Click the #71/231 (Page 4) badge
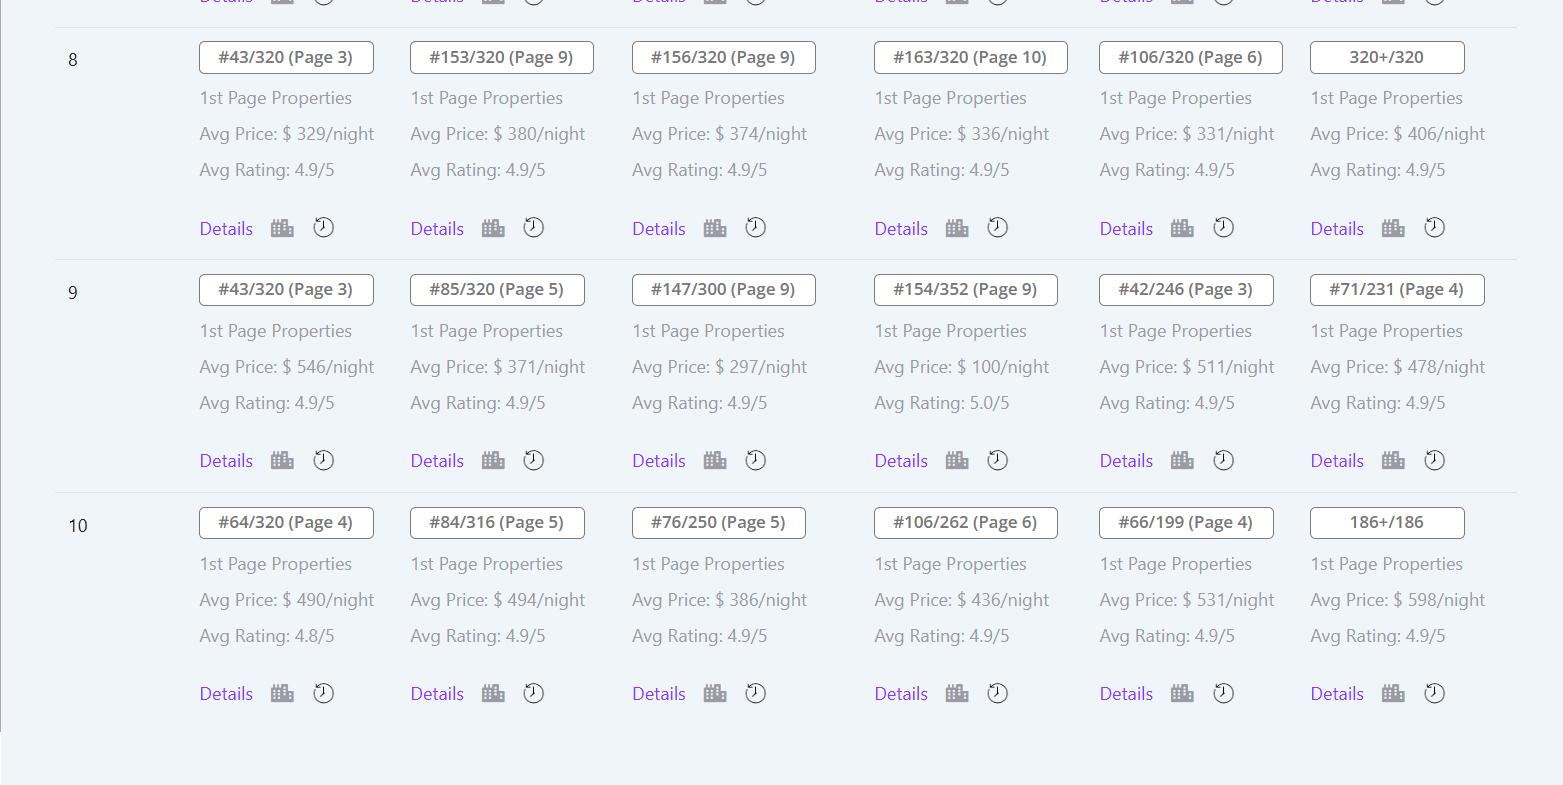This screenshot has width=1563, height=785. click(x=1397, y=290)
